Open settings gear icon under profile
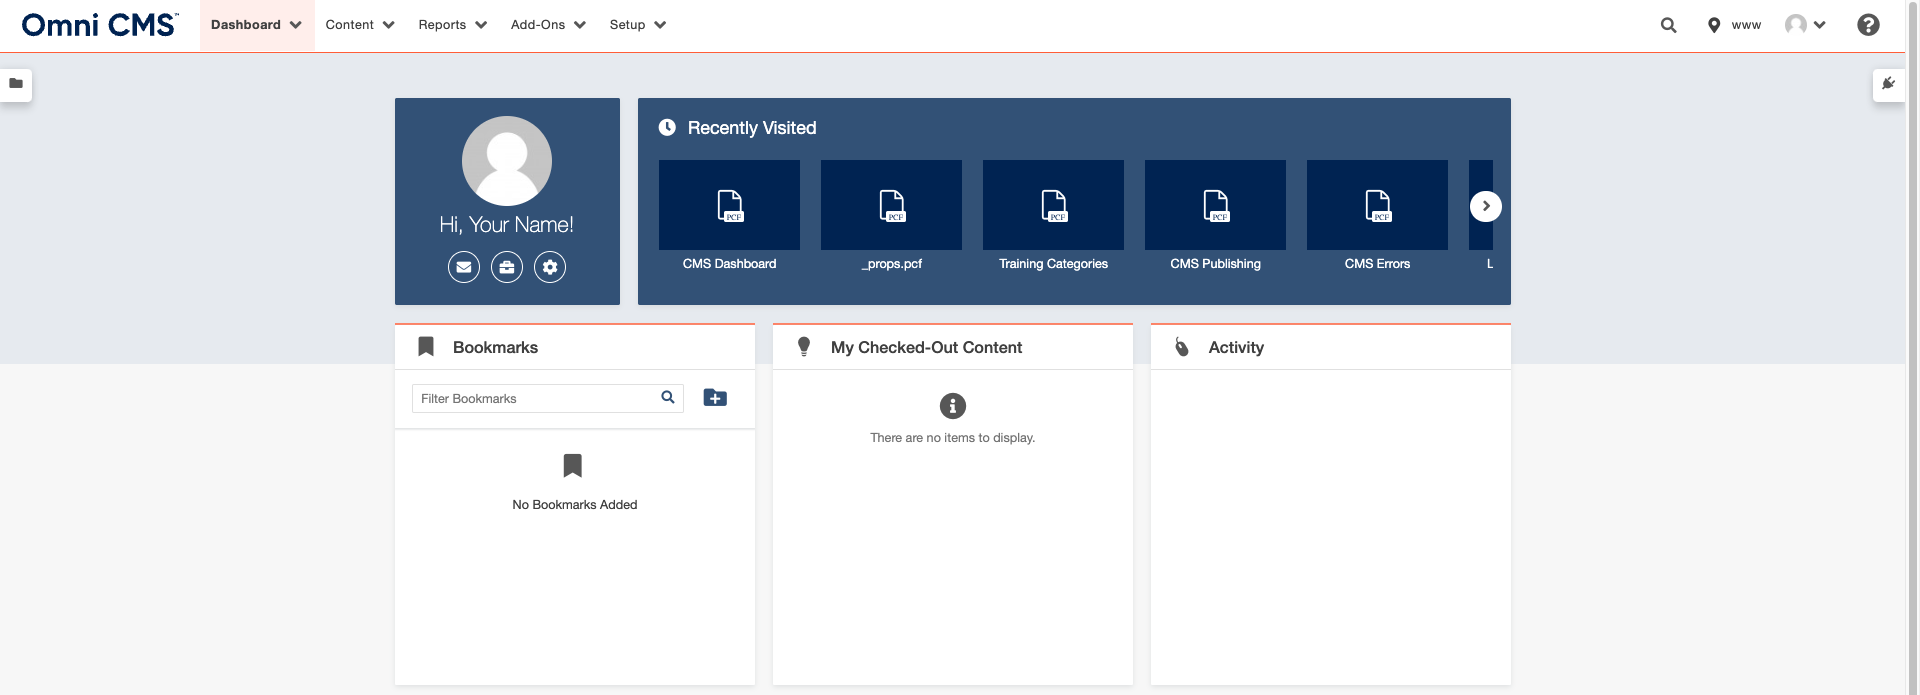This screenshot has height=695, width=1920. click(550, 267)
